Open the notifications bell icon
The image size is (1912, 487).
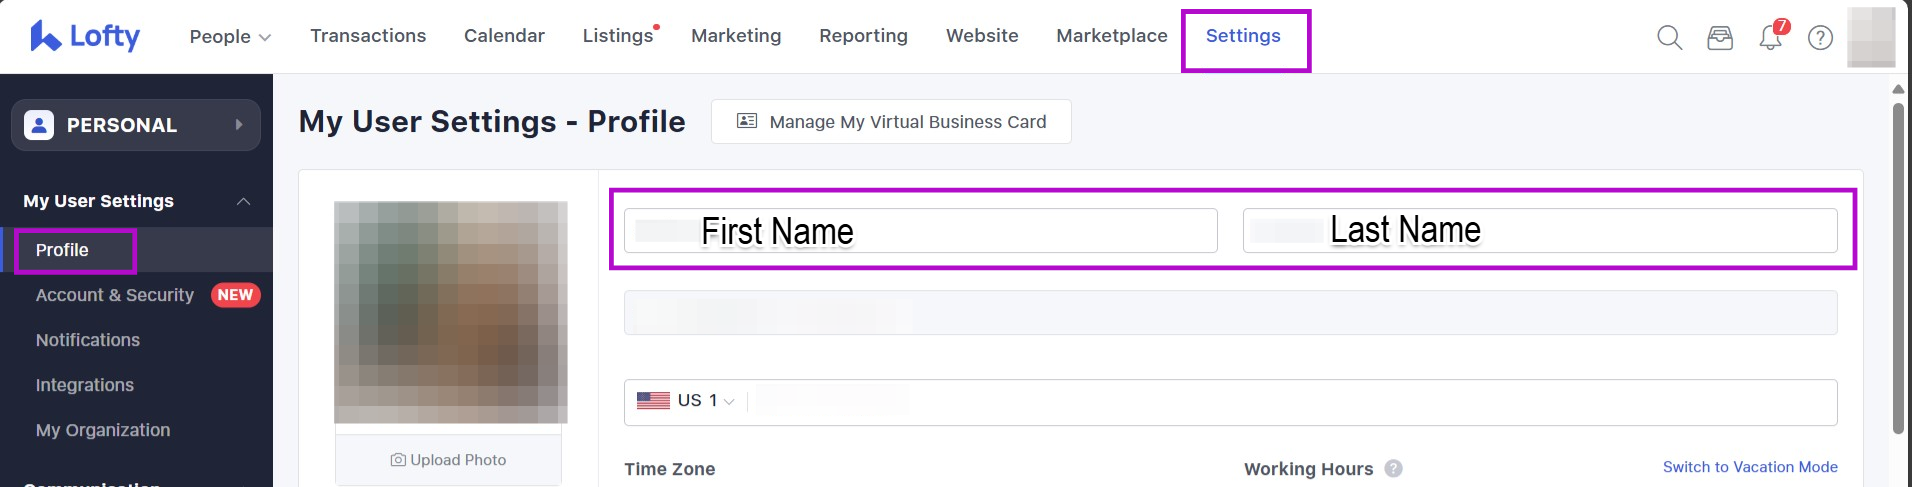(1770, 38)
